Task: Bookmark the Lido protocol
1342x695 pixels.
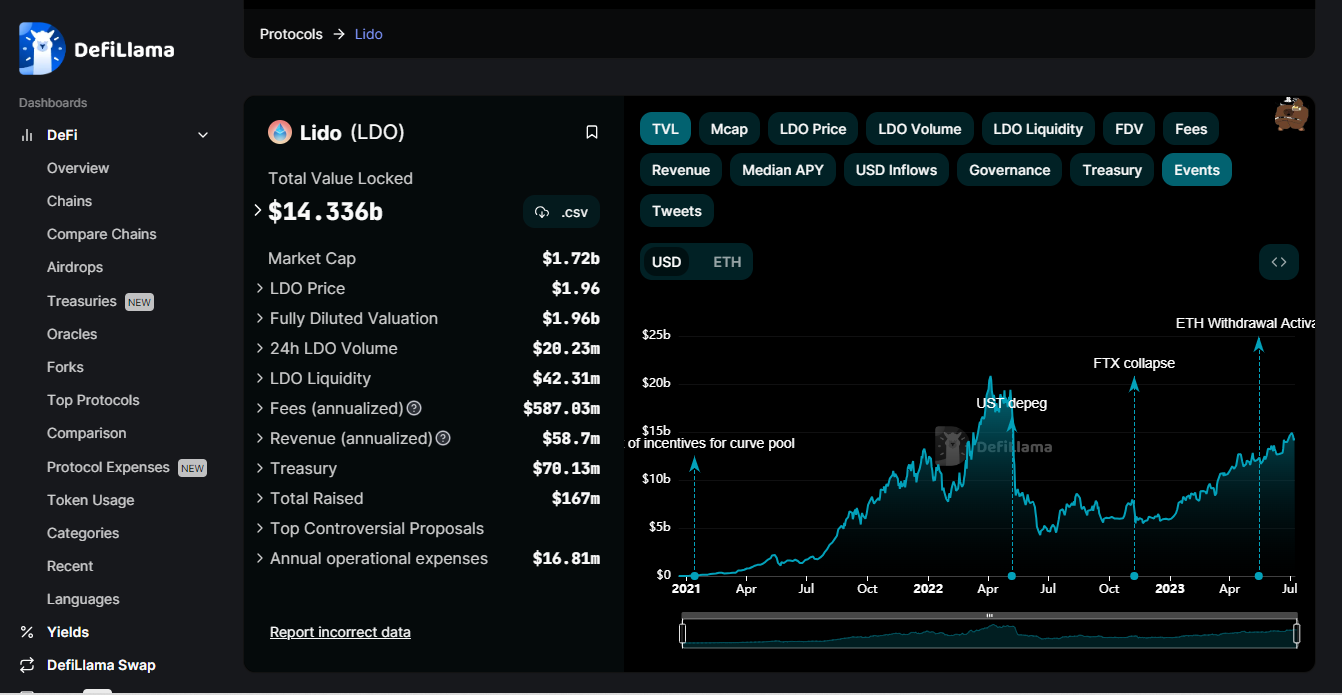Action: point(592,132)
